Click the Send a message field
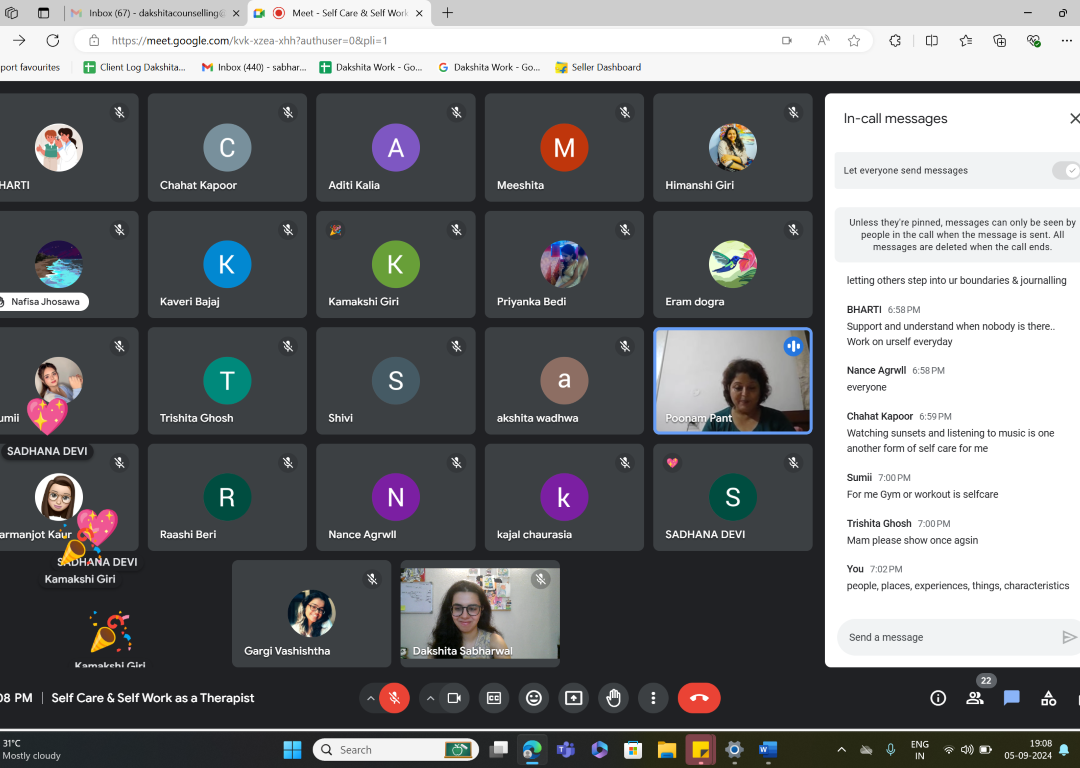 point(945,637)
